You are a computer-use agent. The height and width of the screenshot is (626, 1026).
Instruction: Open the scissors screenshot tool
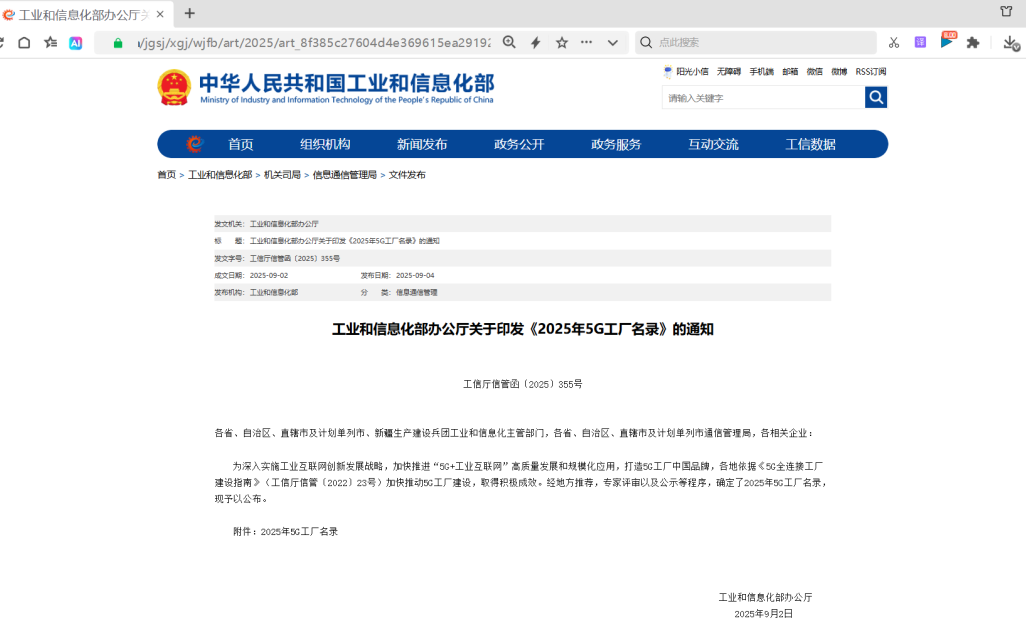(894, 43)
